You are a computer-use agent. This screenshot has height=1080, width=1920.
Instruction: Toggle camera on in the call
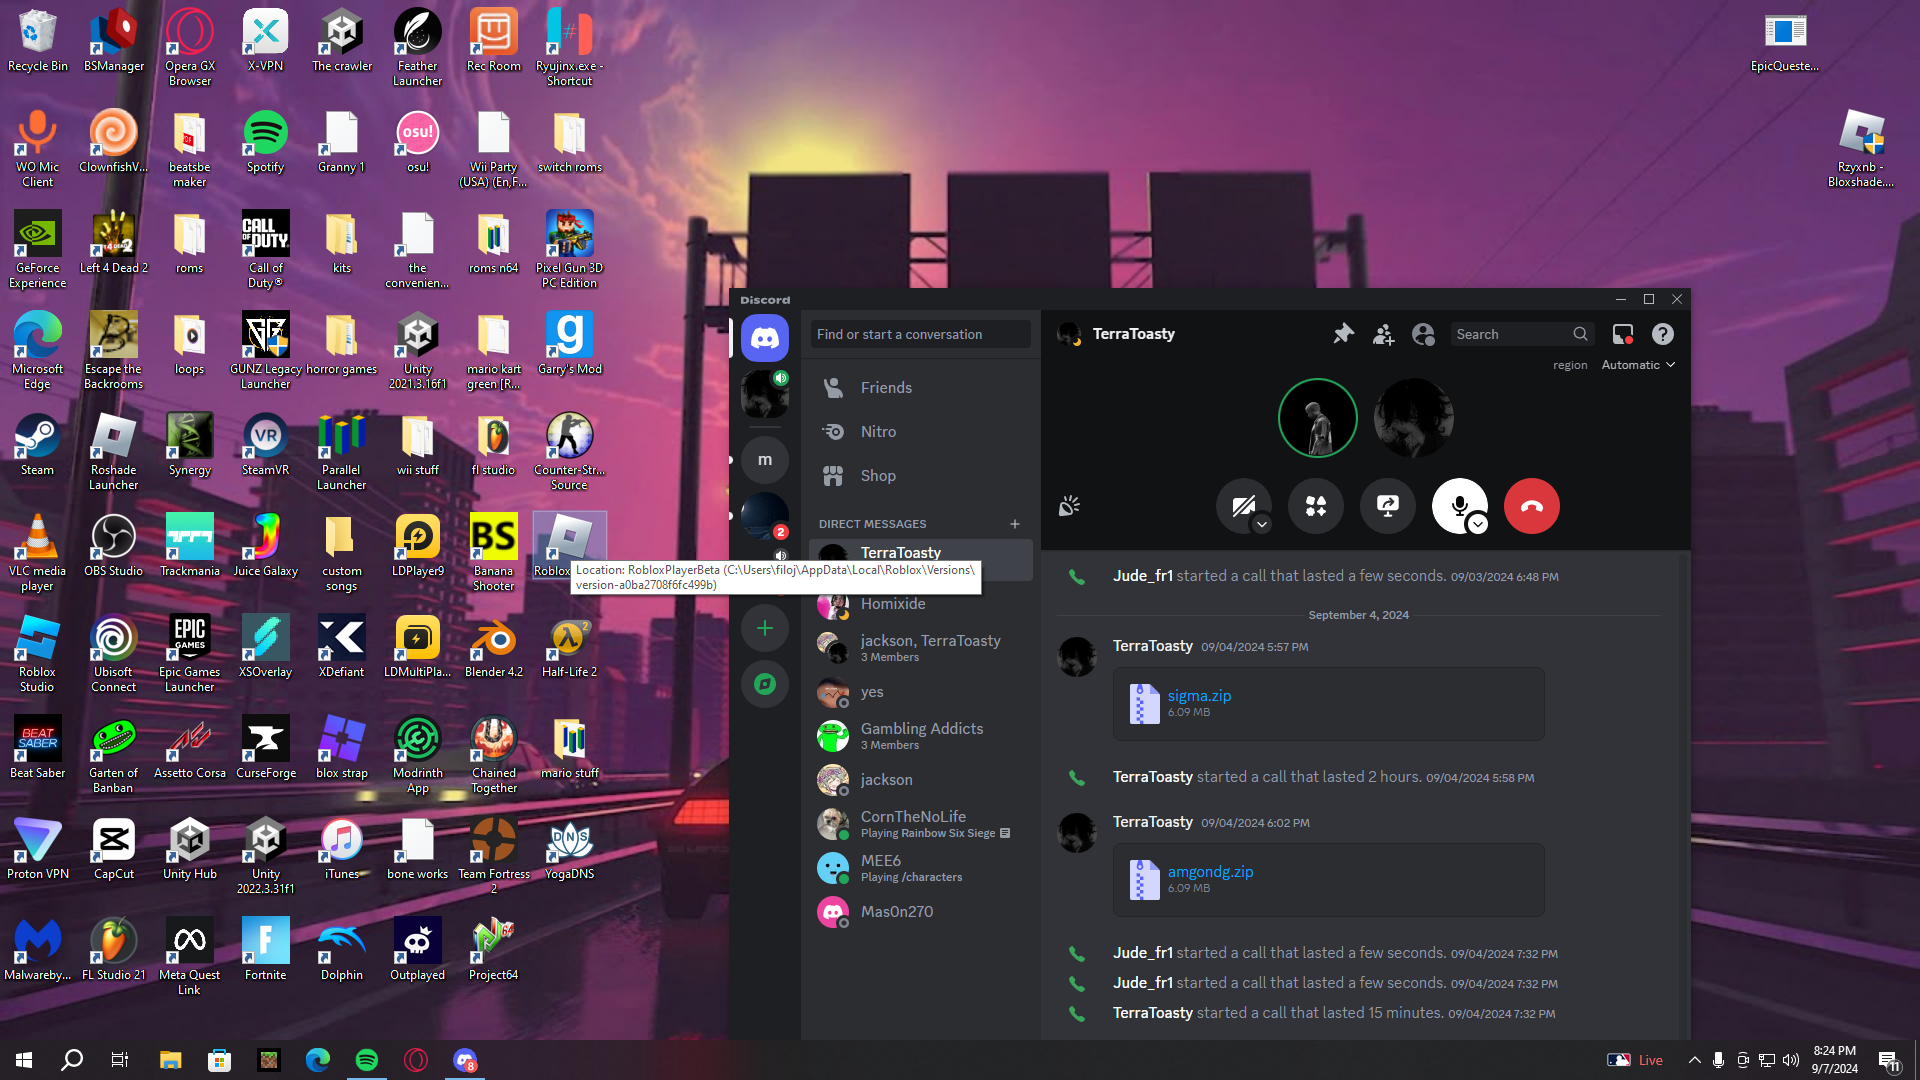click(x=1241, y=504)
